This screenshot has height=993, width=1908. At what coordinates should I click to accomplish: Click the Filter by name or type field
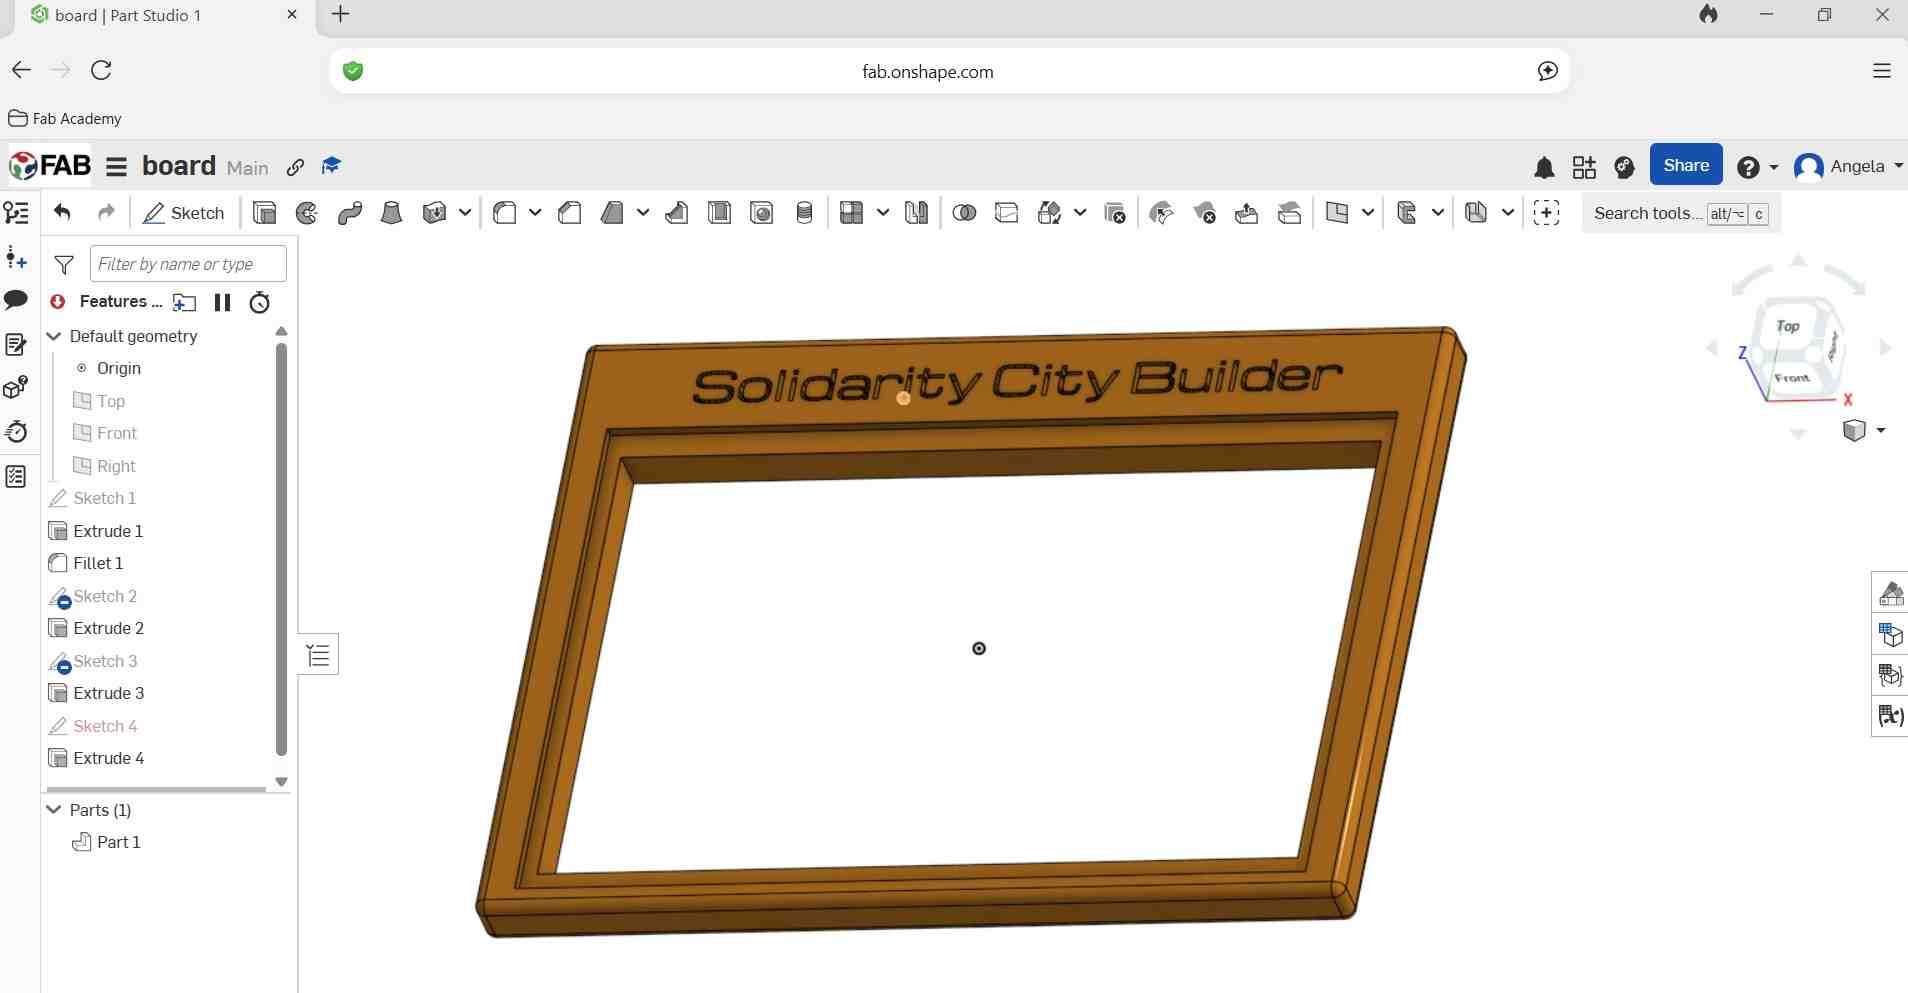188,264
